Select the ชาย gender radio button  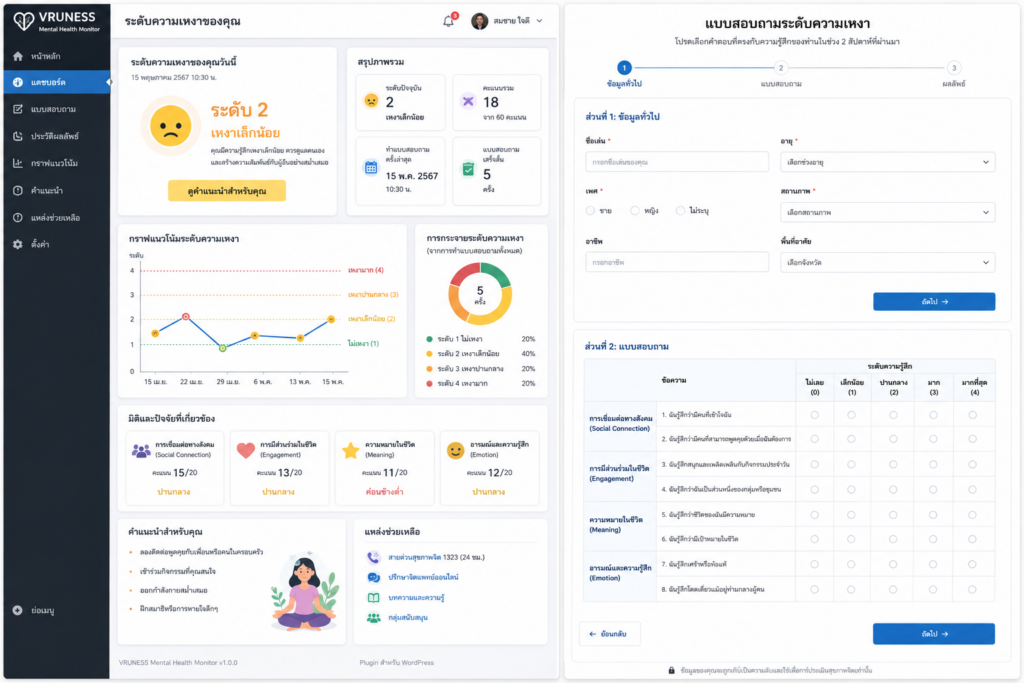590,210
